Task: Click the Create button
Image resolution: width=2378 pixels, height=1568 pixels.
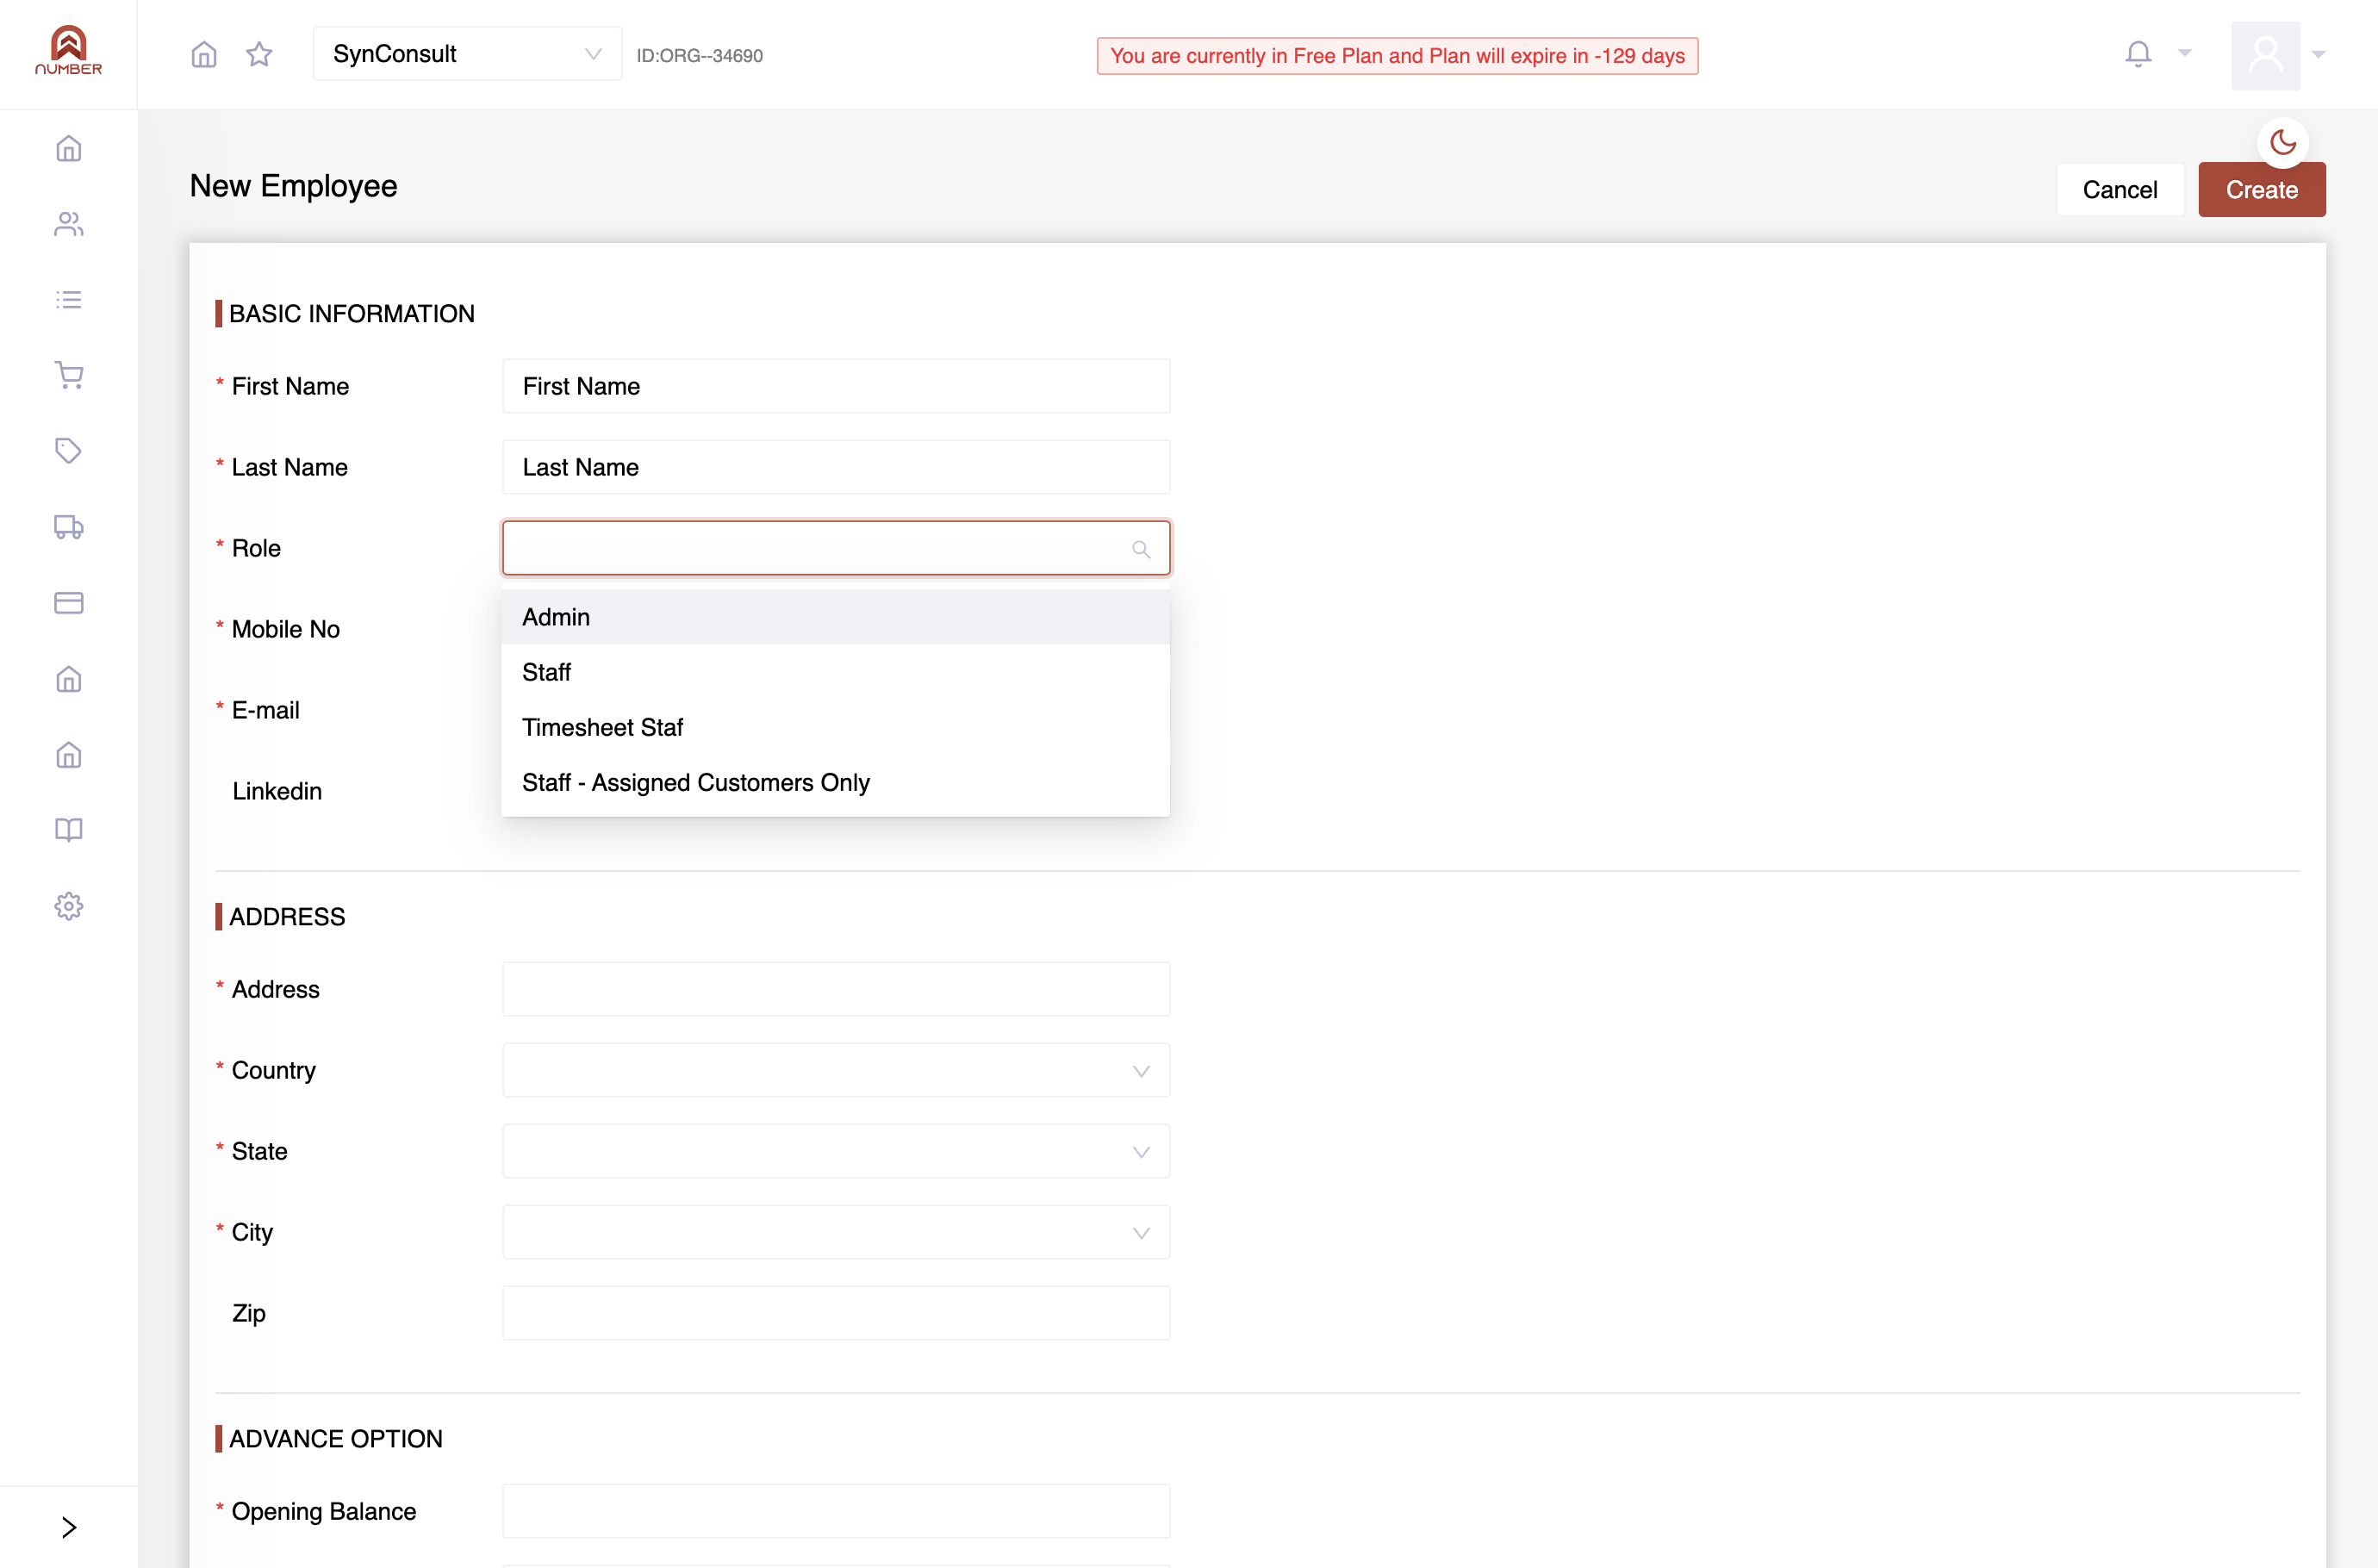Action: pos(2262,190)
